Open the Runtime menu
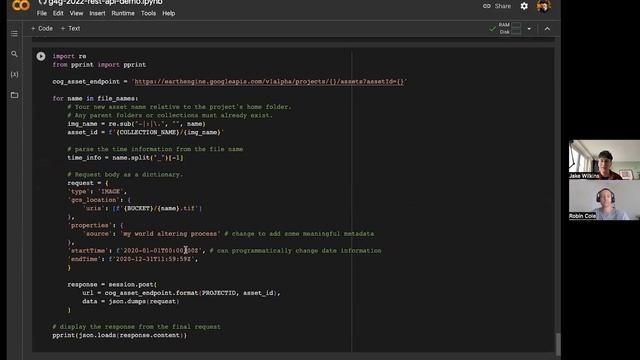 click(123, 13)
